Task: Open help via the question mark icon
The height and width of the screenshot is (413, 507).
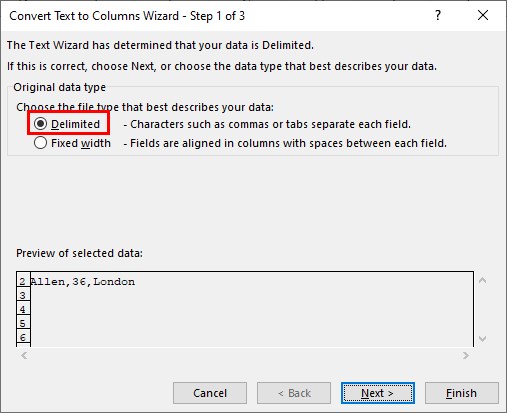Action: (438, 15)
